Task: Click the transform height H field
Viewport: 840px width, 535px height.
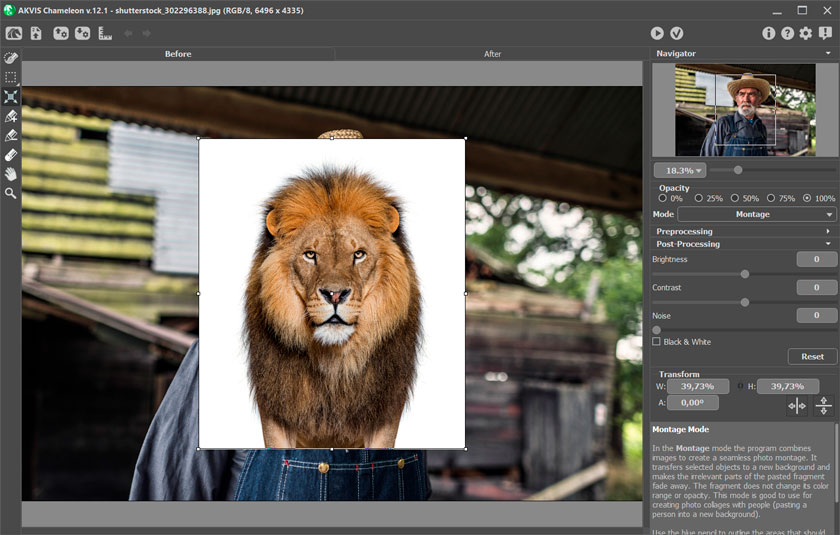Action: (x=788, y=386)
